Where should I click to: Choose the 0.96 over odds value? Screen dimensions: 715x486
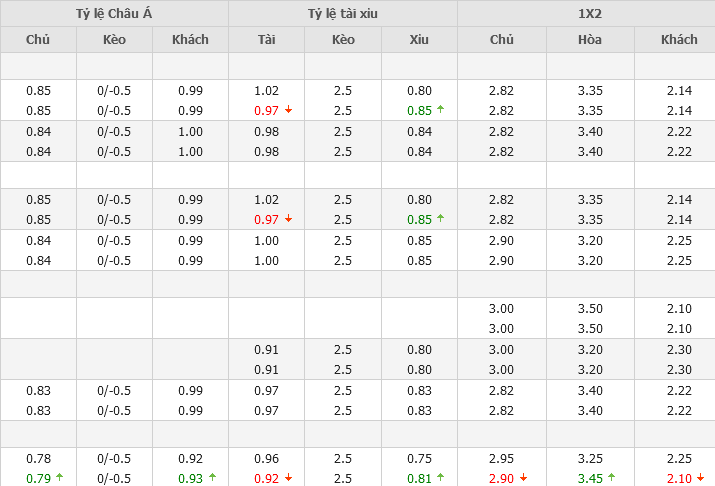pos(266,459)
